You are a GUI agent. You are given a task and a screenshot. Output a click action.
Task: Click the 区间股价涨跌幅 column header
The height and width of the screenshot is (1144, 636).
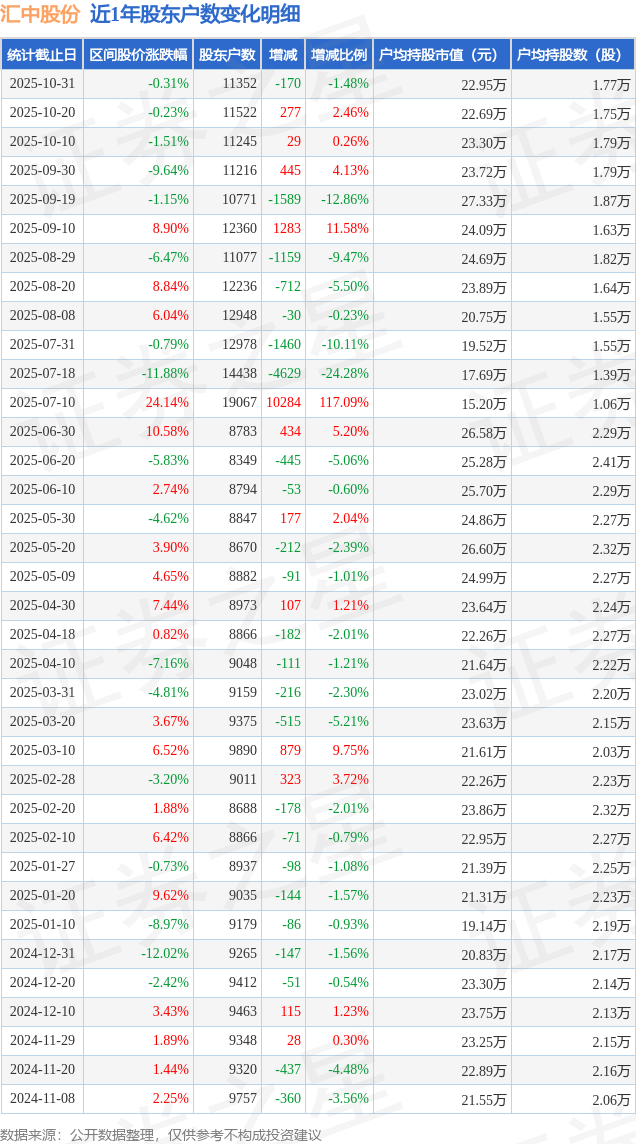tap(137, 55)
